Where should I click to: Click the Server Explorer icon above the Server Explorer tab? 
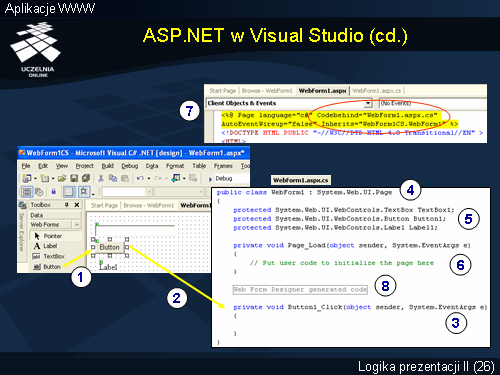22,205
